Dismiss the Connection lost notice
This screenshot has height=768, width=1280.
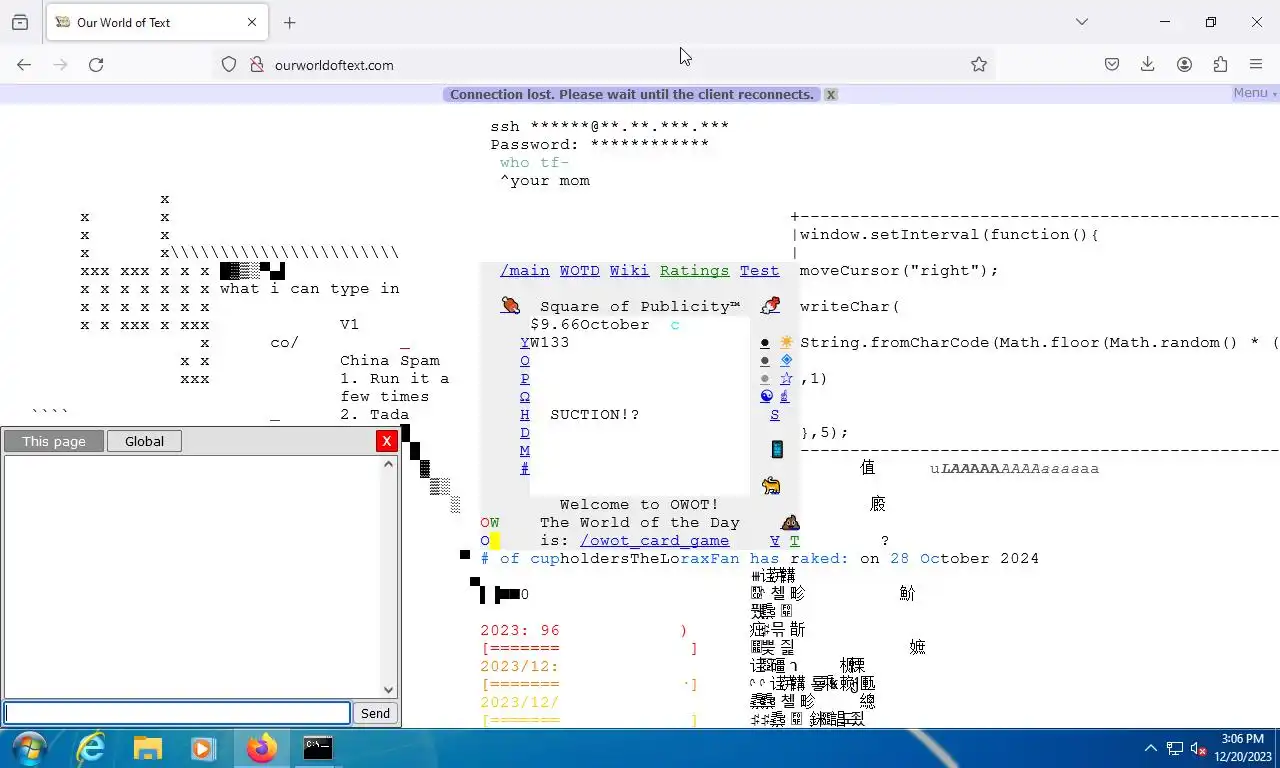pos(830,94)
